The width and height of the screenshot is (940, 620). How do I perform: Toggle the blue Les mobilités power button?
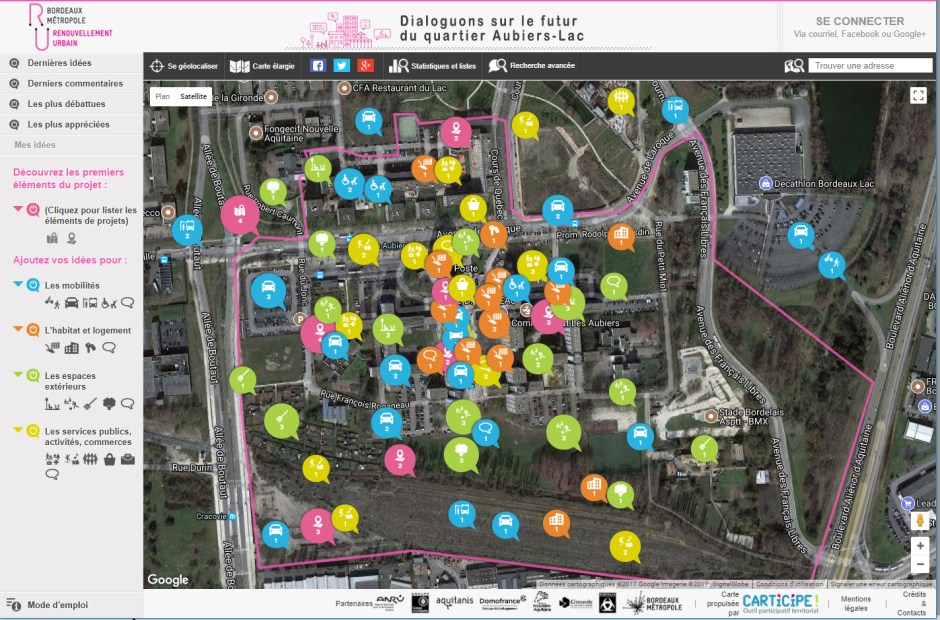[33, 285]
